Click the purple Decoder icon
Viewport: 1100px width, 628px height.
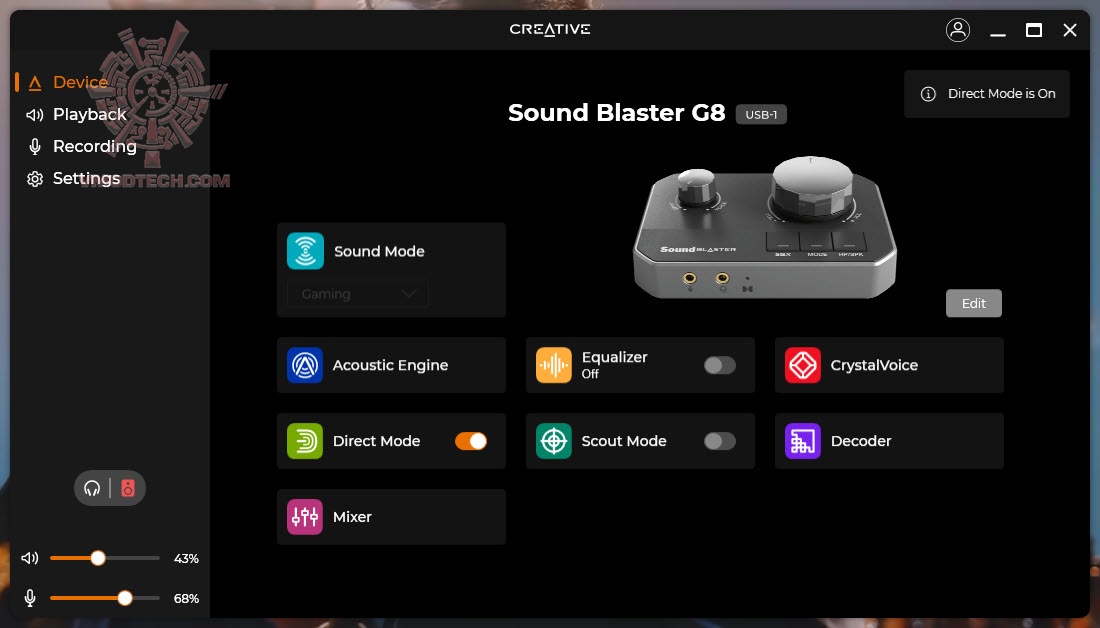tap(803, 441)
